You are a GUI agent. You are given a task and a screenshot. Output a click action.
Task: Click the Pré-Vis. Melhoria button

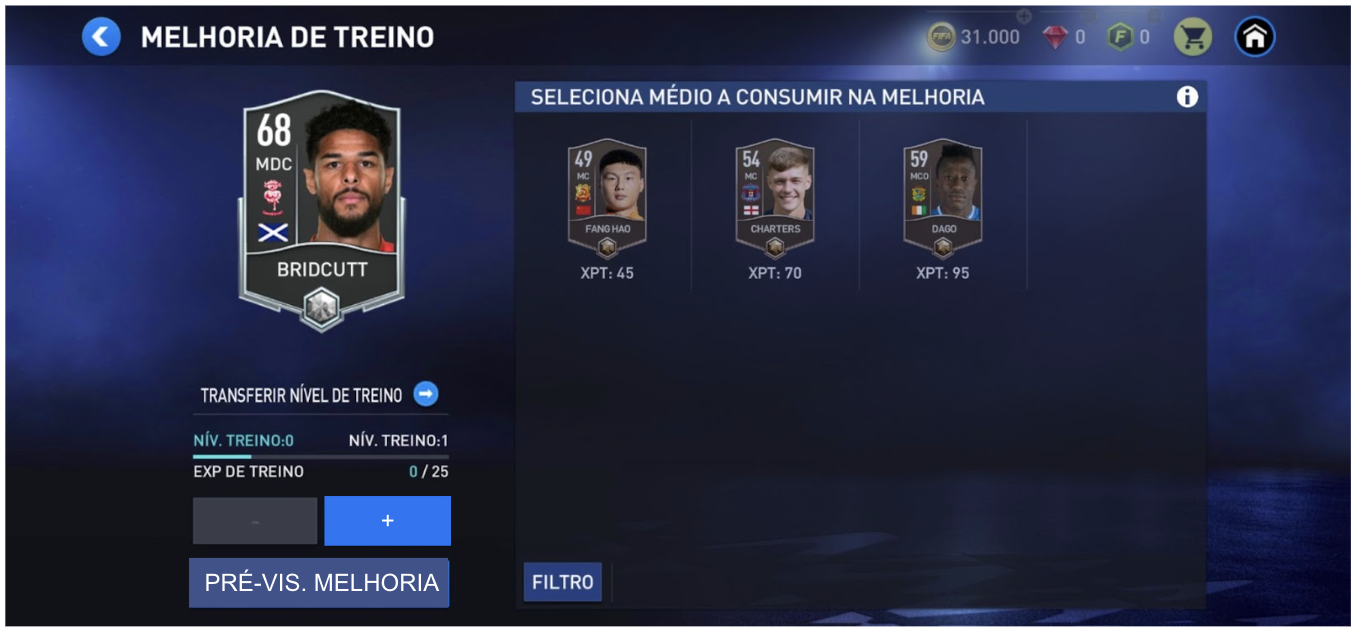[x=319, y=583]
